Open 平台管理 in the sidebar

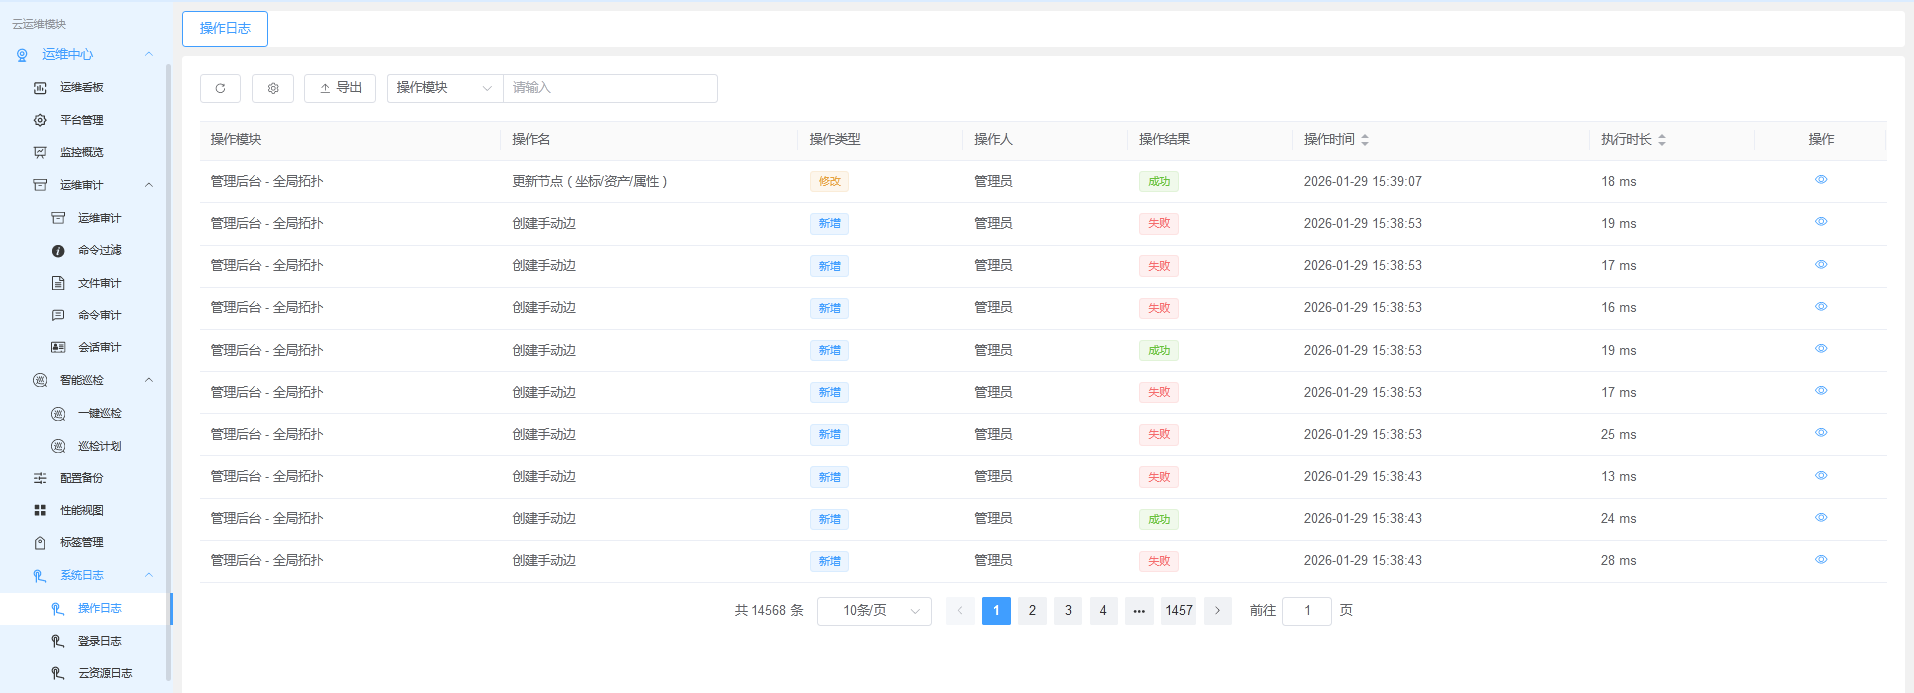click(x=82, y=120)
